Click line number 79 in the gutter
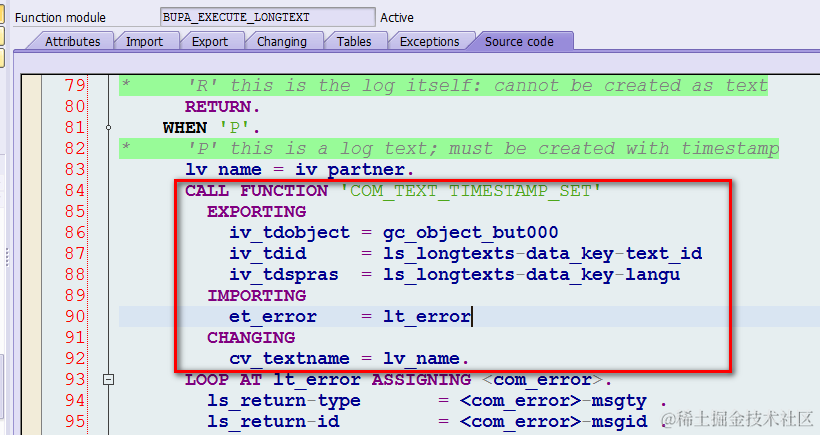Screen dimensions: 820x435 tap(75, 85)
